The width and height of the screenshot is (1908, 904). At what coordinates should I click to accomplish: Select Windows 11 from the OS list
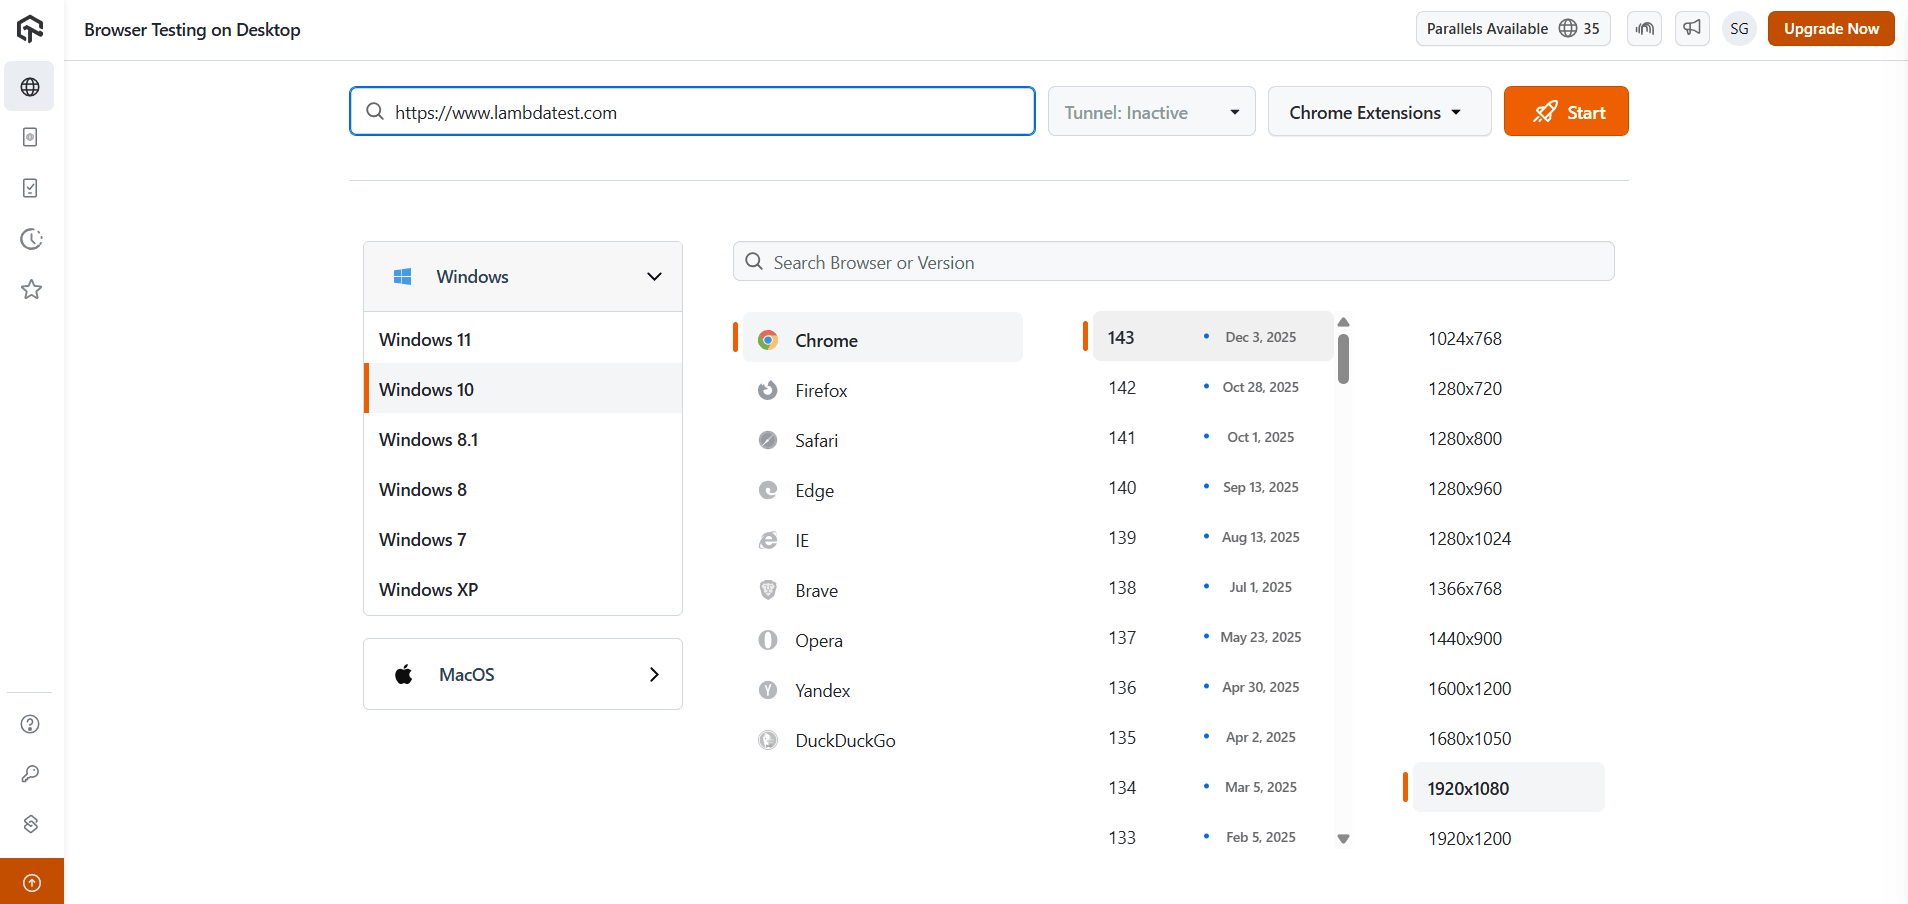coord(425,339)
